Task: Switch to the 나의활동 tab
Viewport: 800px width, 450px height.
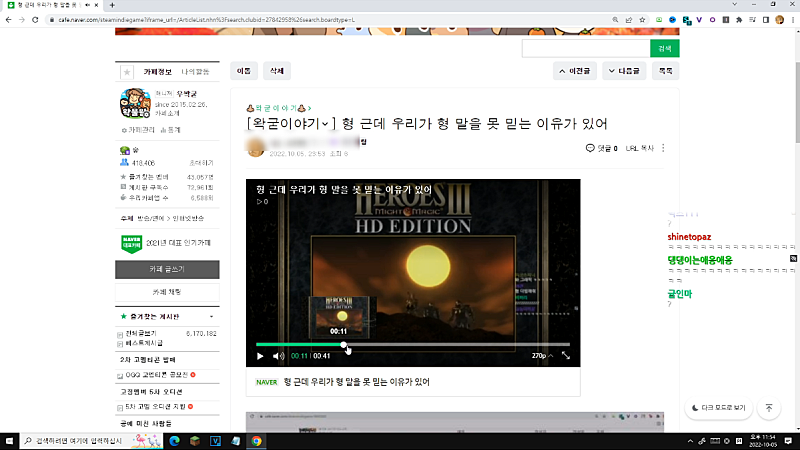Action: [x=195, y=72]
